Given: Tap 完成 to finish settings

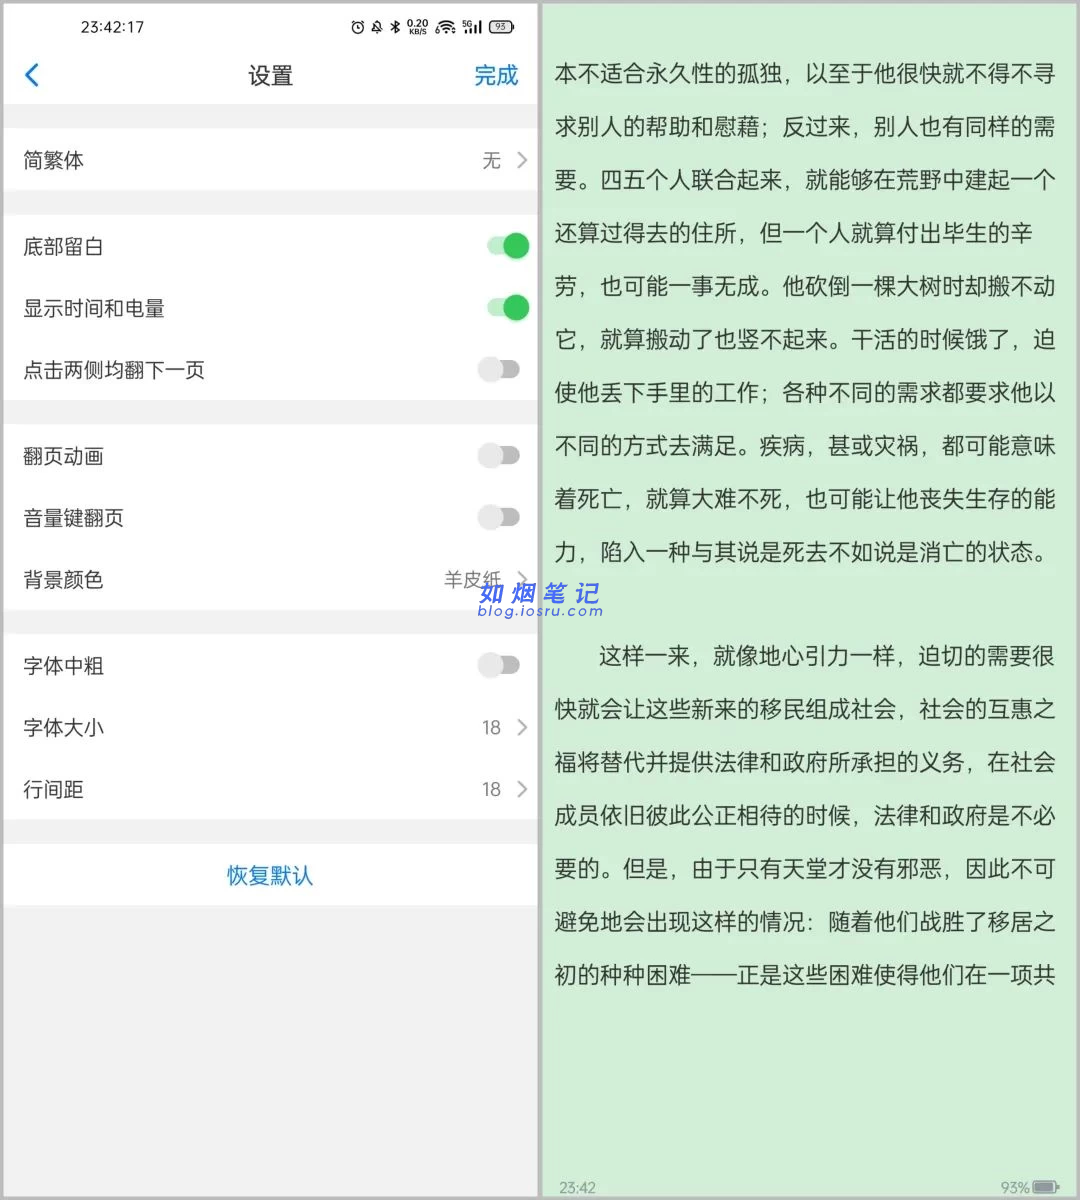Looking at the screenshot, I should [x=496, y=75].
